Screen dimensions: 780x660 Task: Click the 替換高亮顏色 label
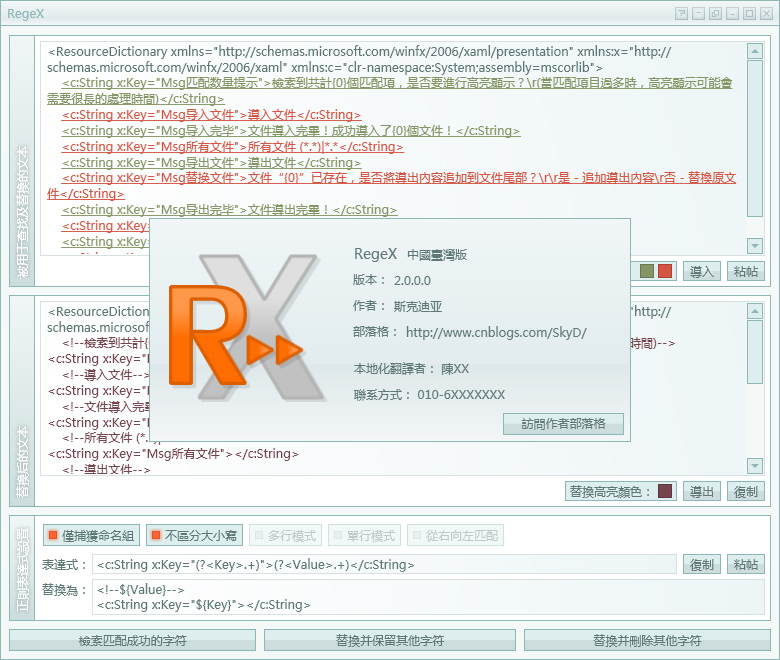(x=610, y=491)
